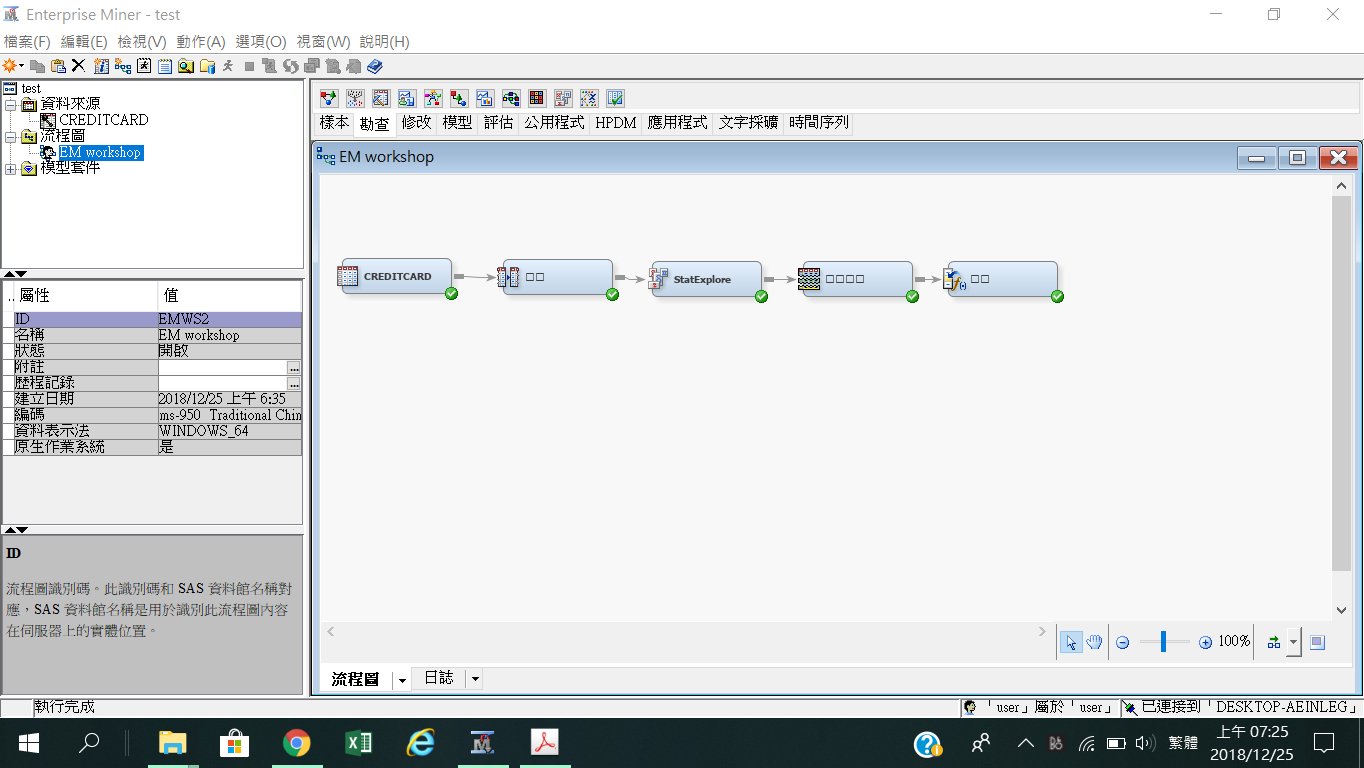Open the layout dropdown arrow

[x=1293, y=642]
